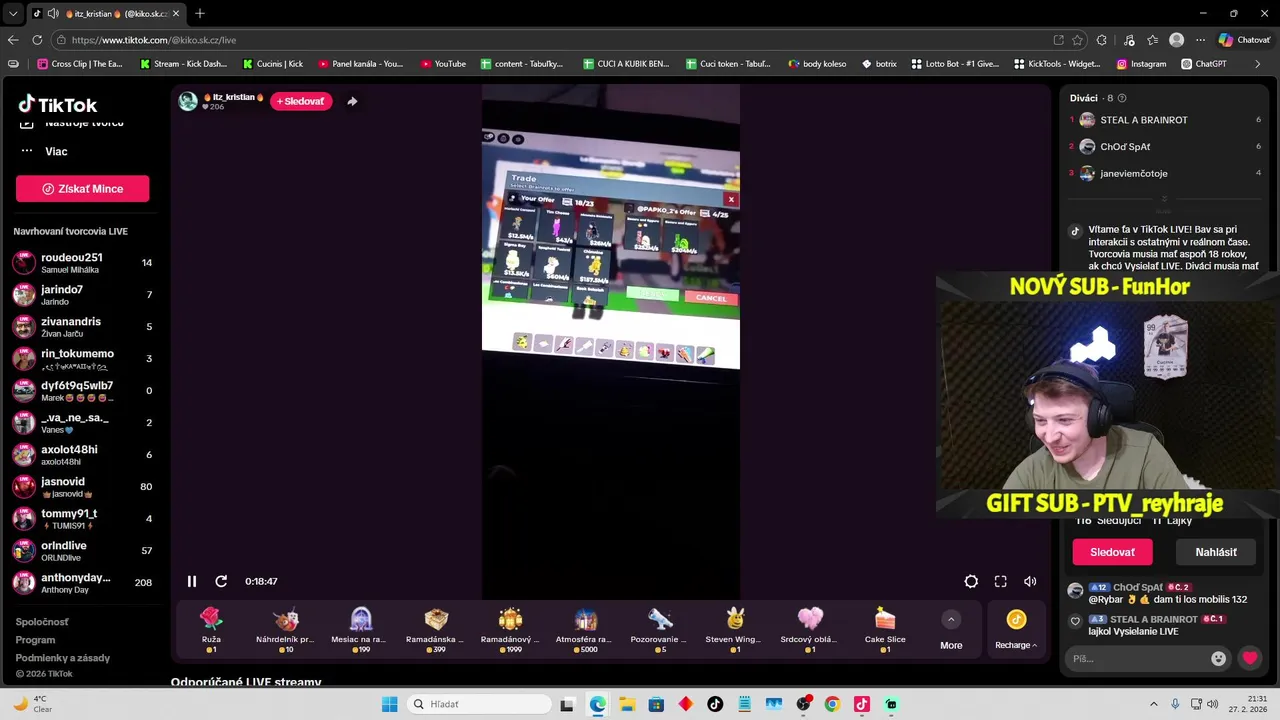
Task: Send the Pozorovanie gift
Action: pos(659,629)
